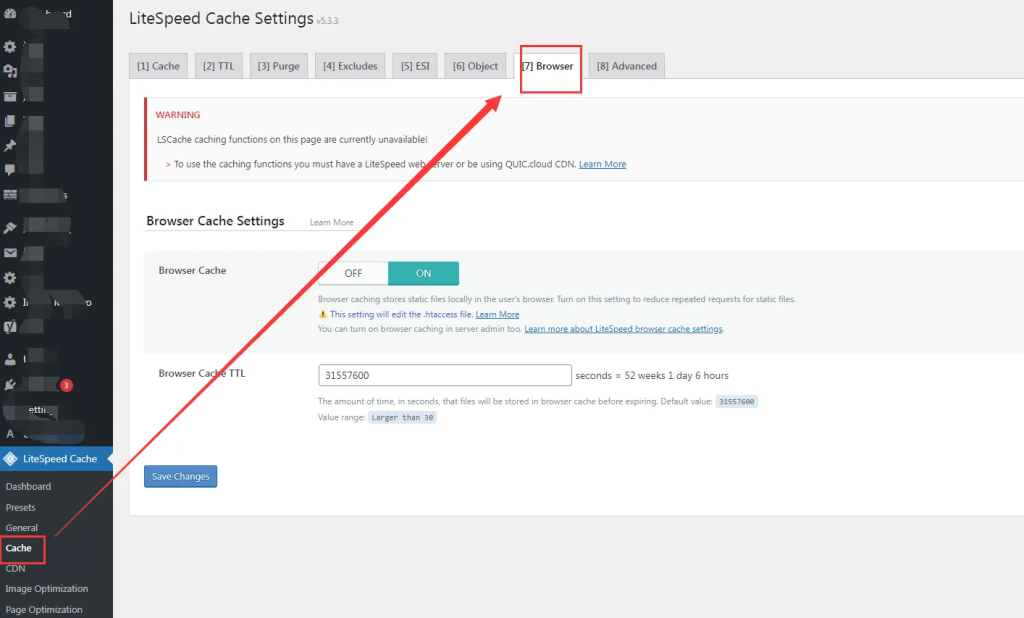
Task: Click the letter A sidebar icon
Action: pyautogui.click(x=10, y=434)
